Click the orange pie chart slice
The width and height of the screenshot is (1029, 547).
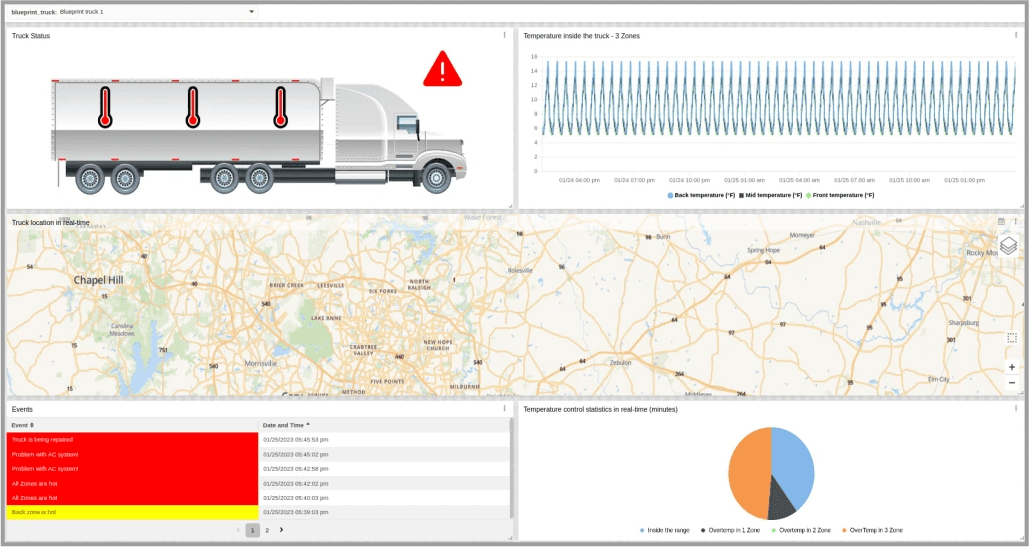coord(748,472)
